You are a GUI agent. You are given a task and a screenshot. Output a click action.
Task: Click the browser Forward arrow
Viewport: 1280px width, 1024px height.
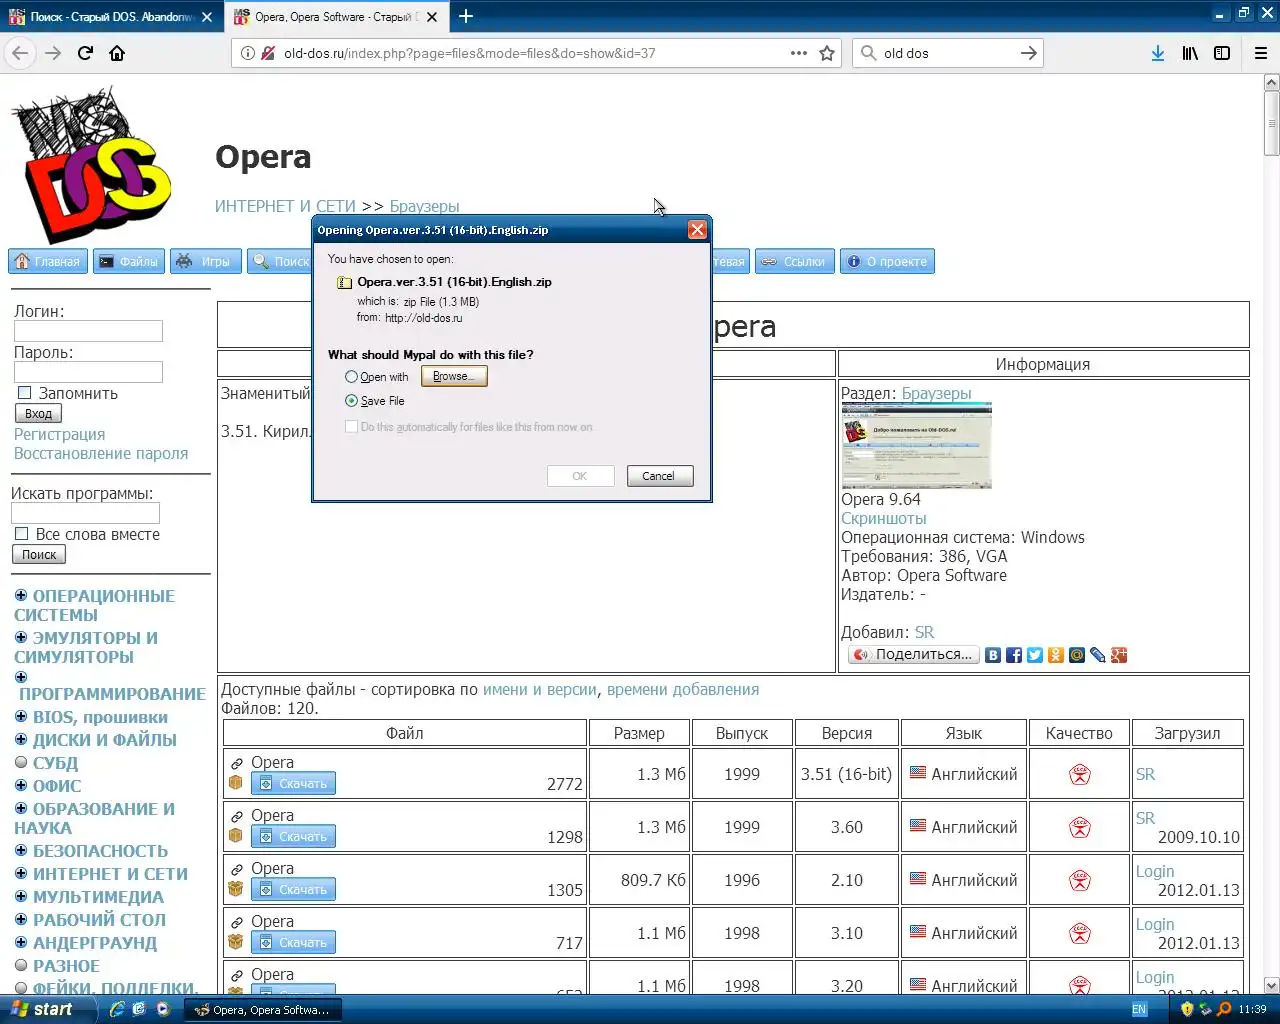(x=53, y=53)
